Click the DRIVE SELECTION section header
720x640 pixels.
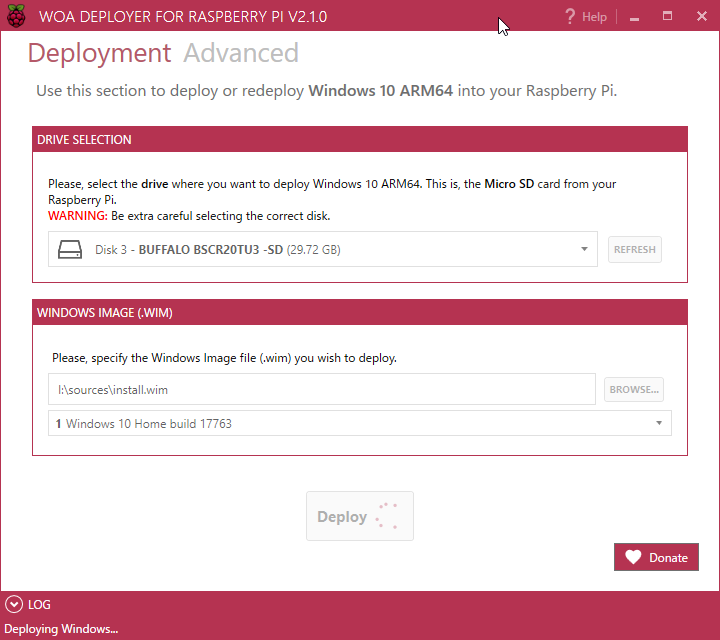[x=360, y=140]
